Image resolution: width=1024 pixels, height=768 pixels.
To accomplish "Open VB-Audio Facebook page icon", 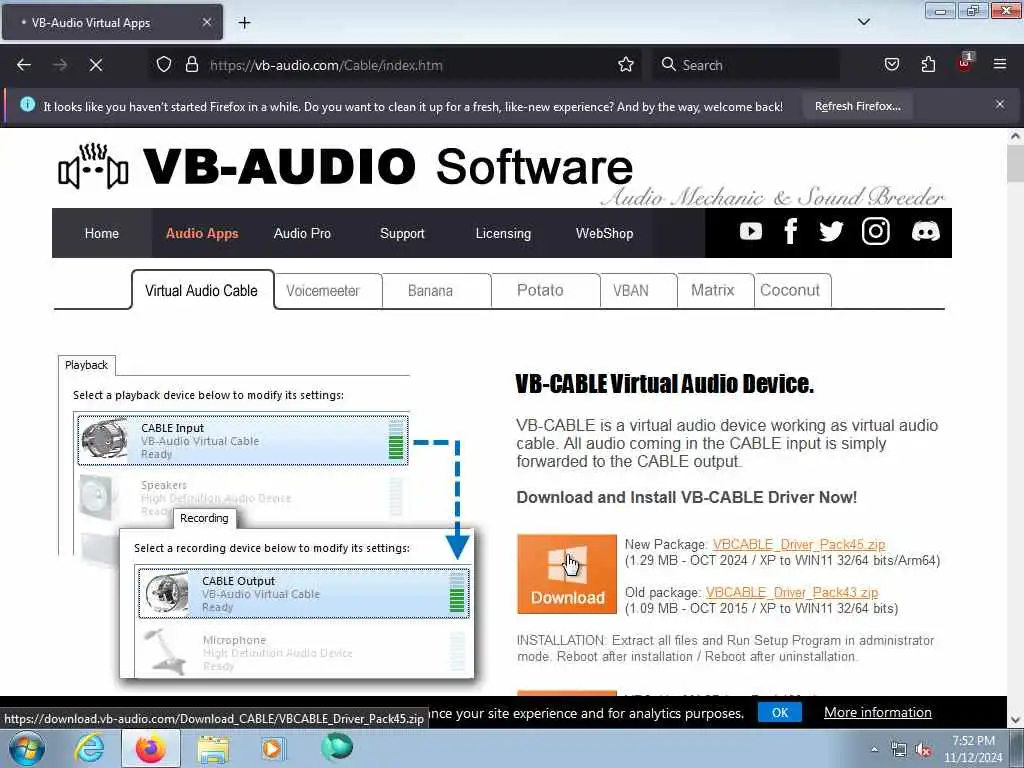I will [790, 231].
